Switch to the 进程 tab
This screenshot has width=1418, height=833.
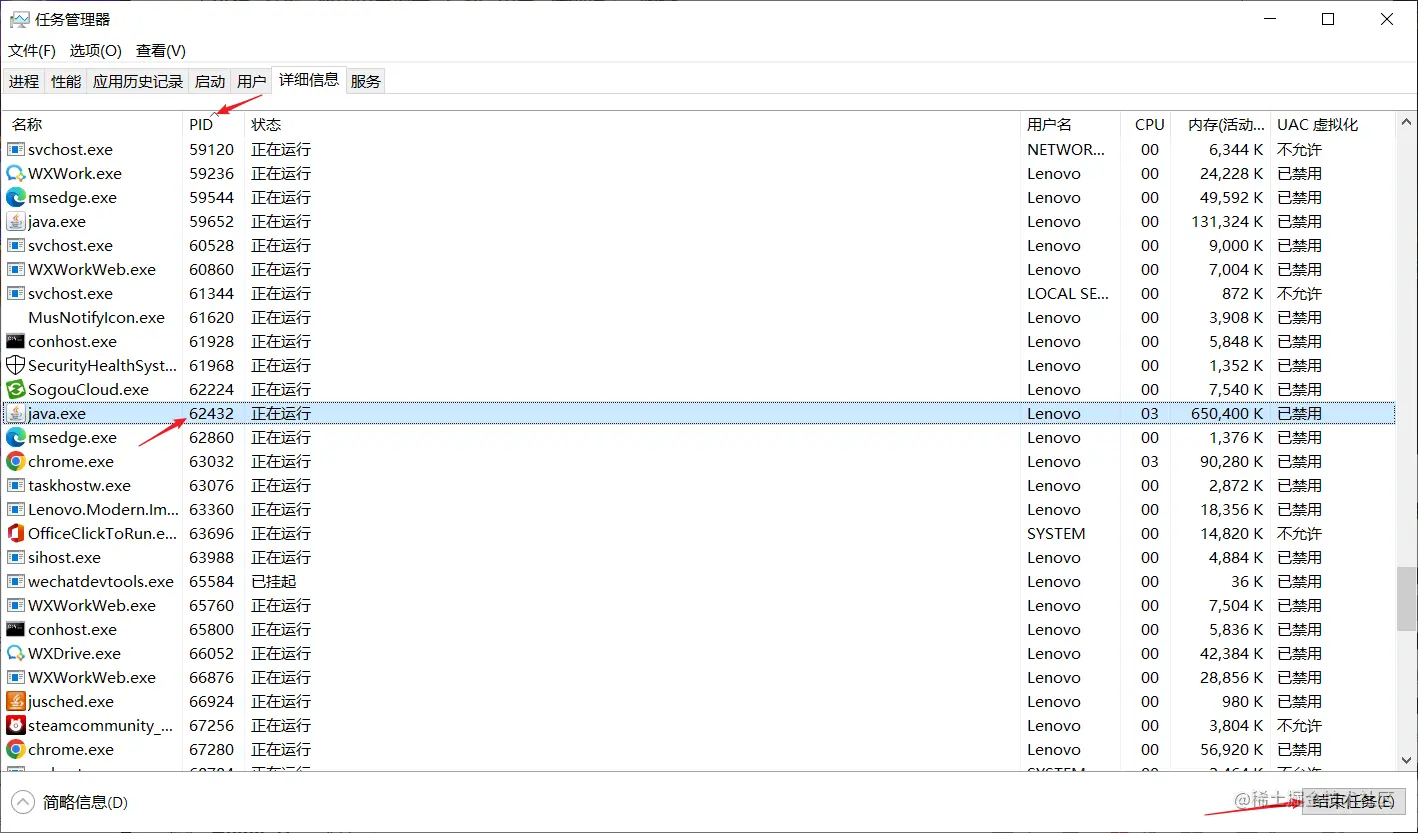[24, 81]
